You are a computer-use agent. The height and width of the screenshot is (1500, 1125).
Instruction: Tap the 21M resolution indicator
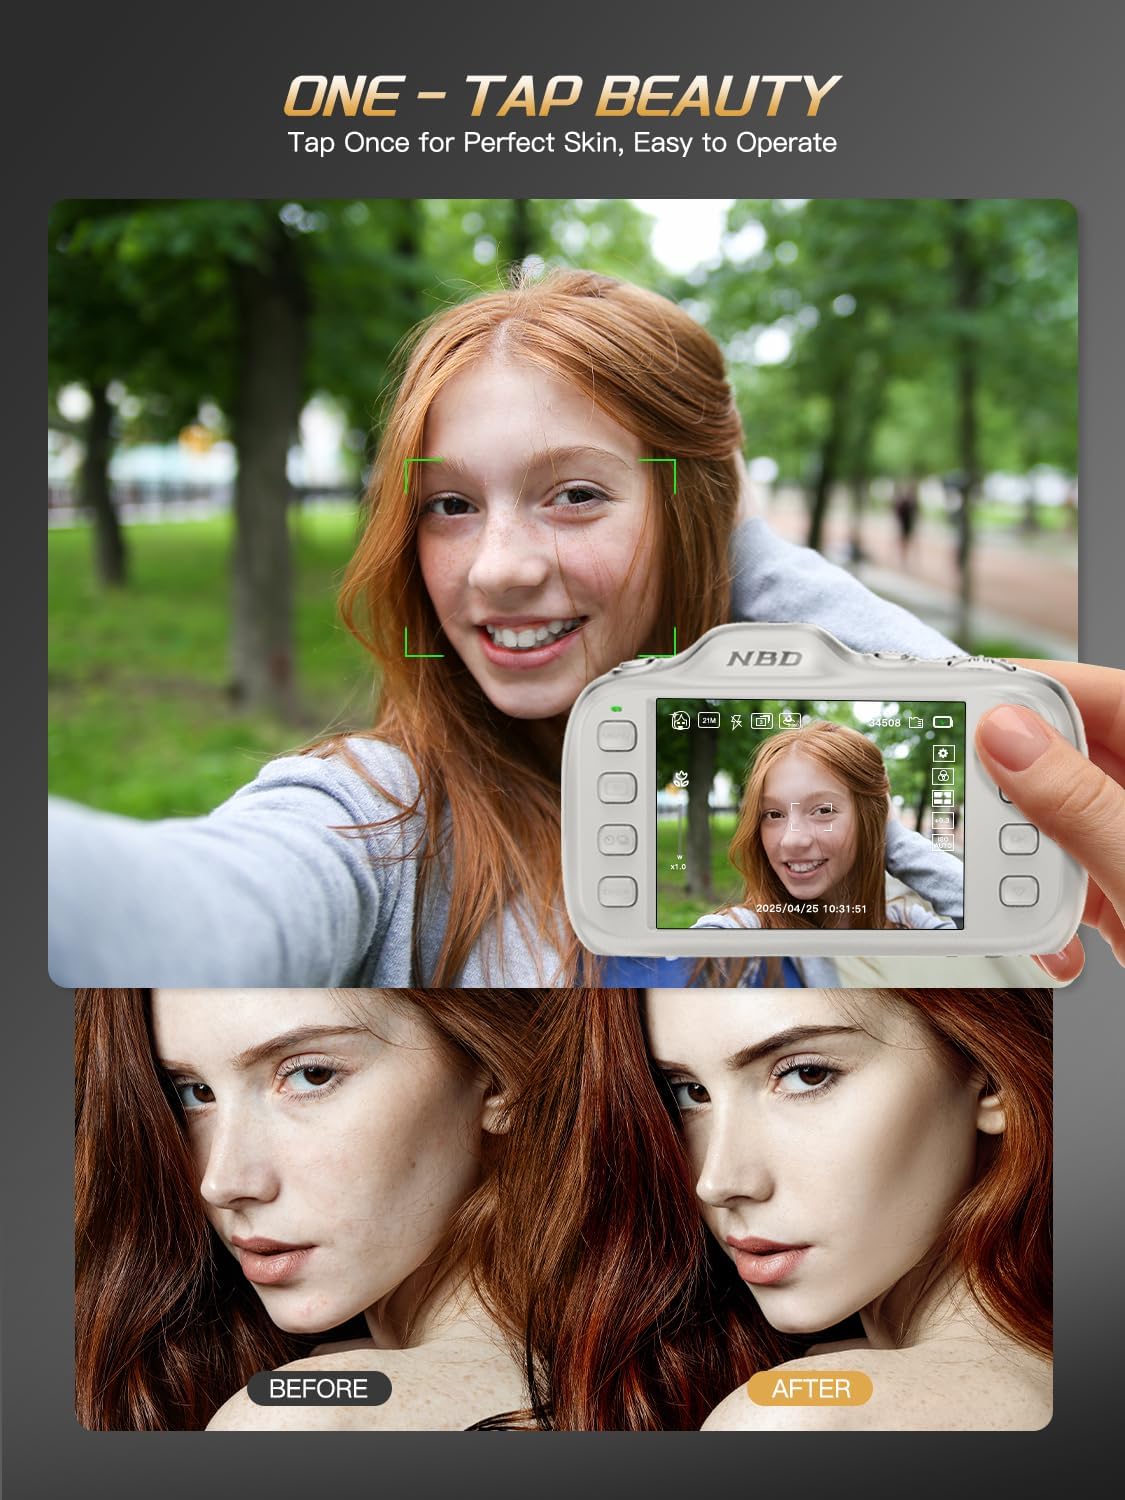pyautogui.click(x=709, y=720)
